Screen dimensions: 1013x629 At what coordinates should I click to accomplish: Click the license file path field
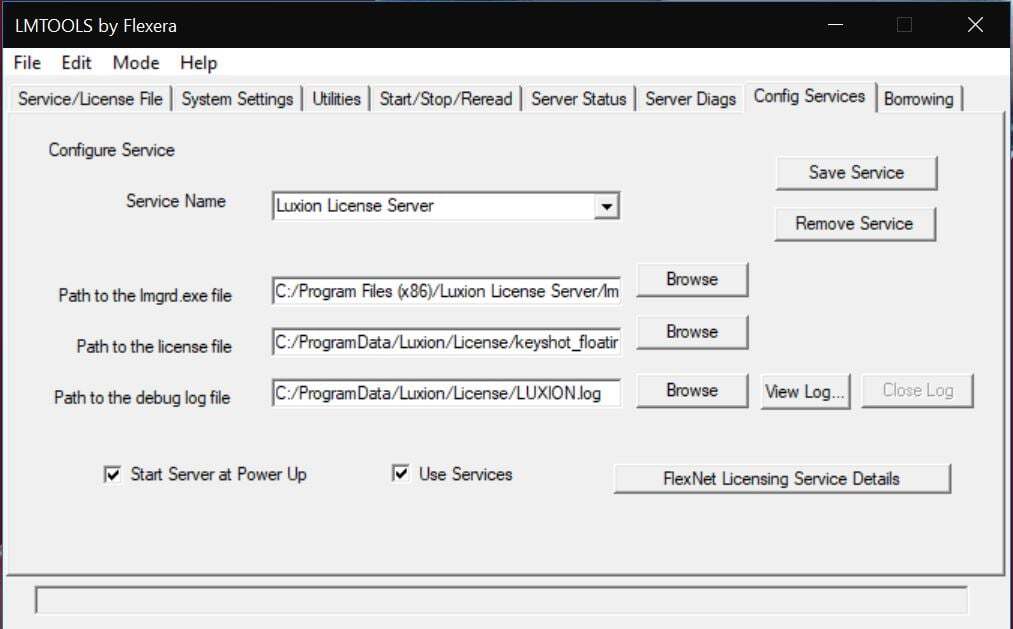446,342
